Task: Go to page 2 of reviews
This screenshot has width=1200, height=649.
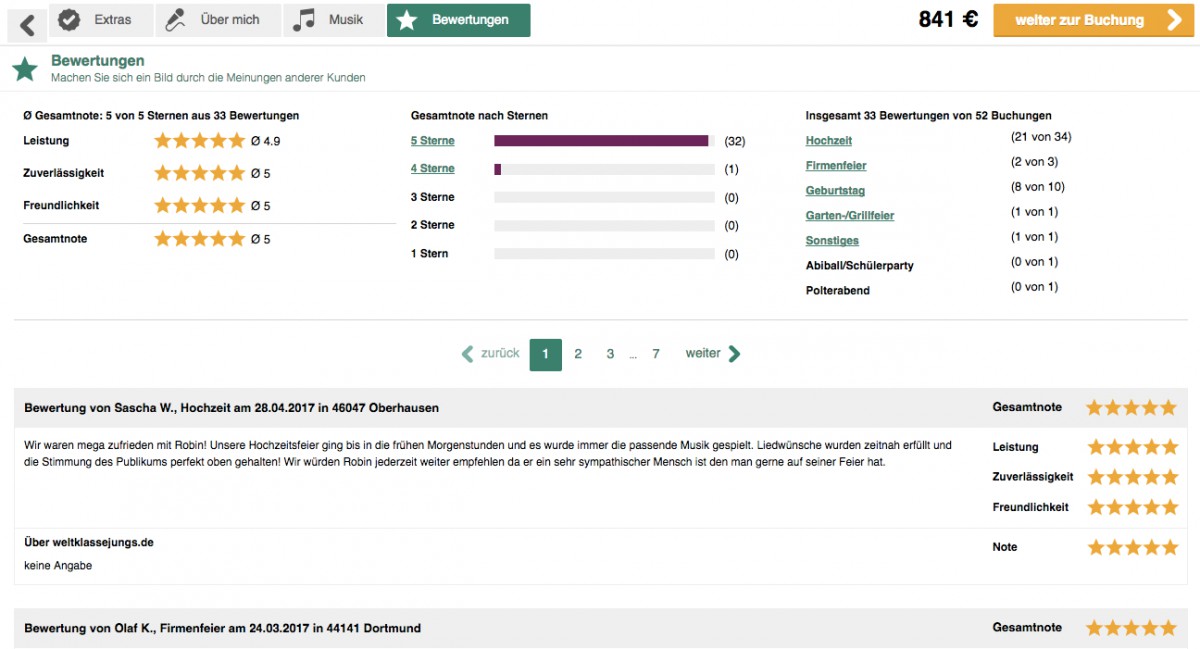Action: click(578, 354)
